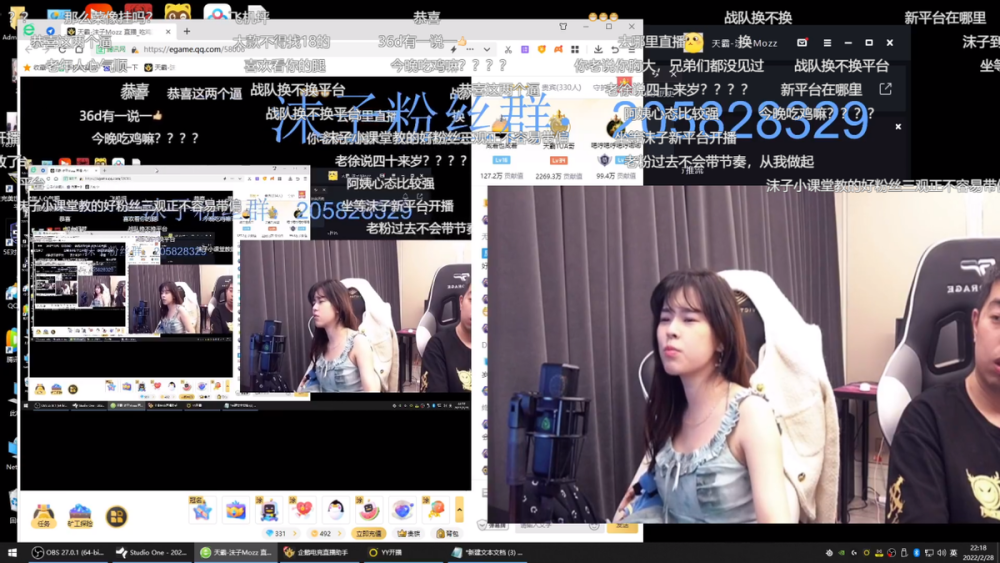Select the orange balloon gift
The height and width of the screenshot is (563, 1000).
pos(436,510)
